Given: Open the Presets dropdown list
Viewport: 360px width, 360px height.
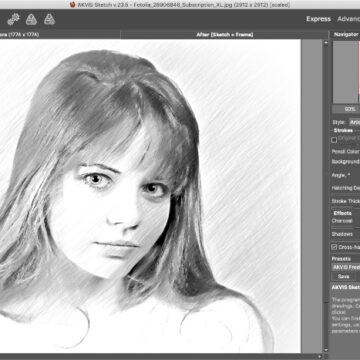Looking at the screenshot, I should pyautogui.click(x=346, y=267).
